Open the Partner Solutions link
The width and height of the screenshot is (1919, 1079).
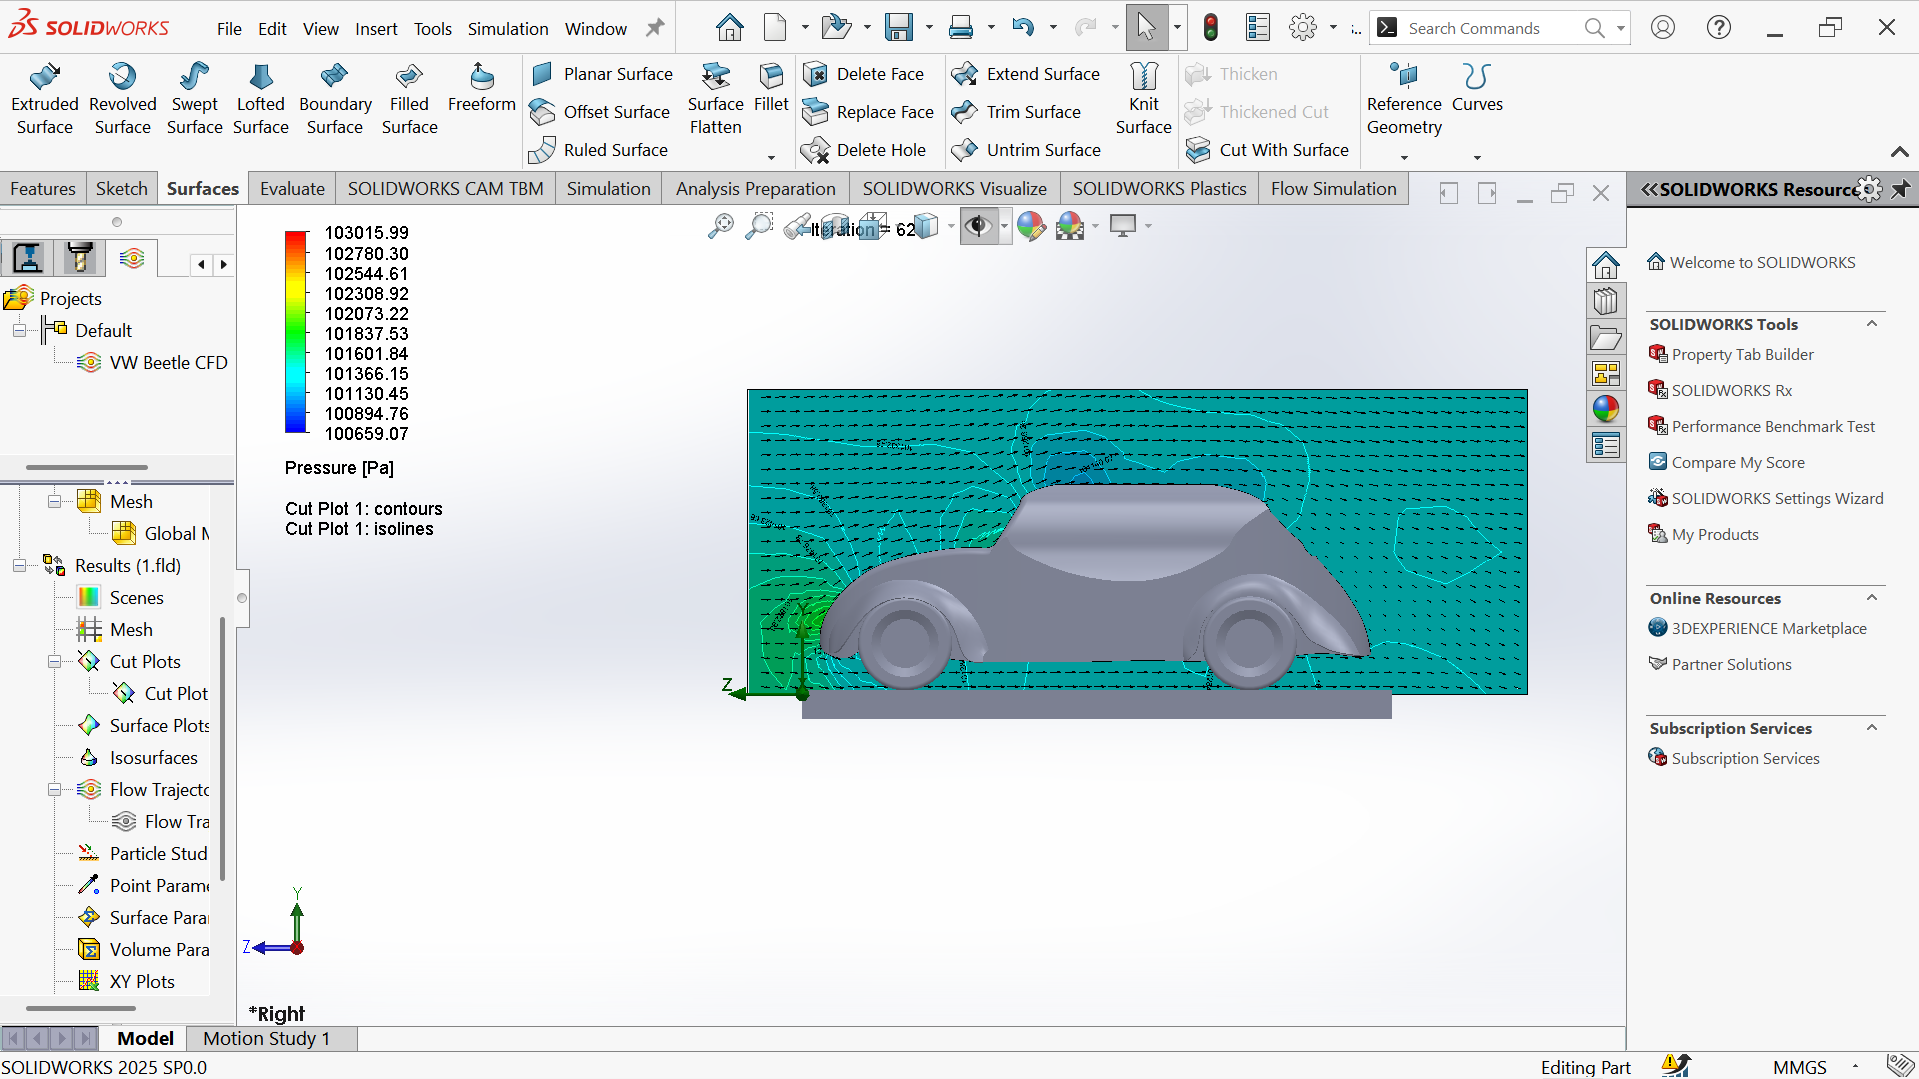click(x=1731, y=664)
